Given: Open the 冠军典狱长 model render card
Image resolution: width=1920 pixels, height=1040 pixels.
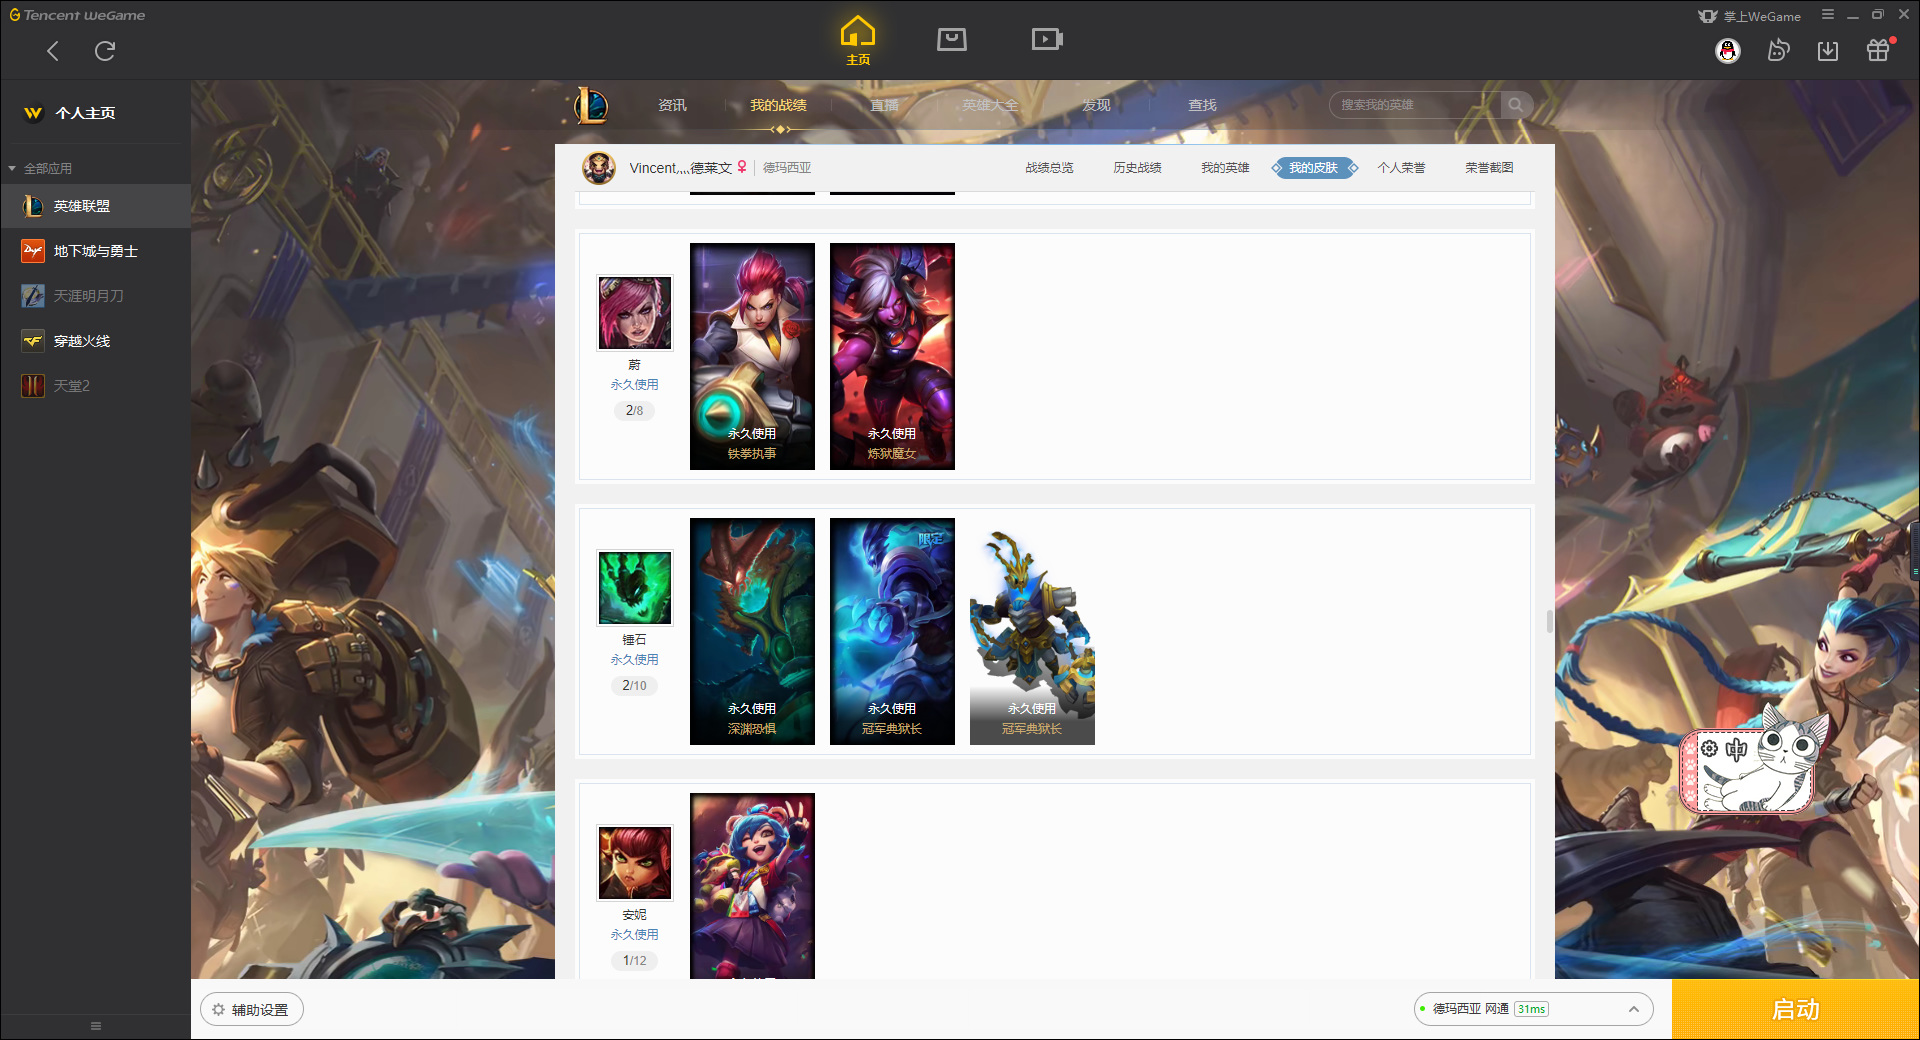Looking at the screenshot, I should click(1032, 631).
